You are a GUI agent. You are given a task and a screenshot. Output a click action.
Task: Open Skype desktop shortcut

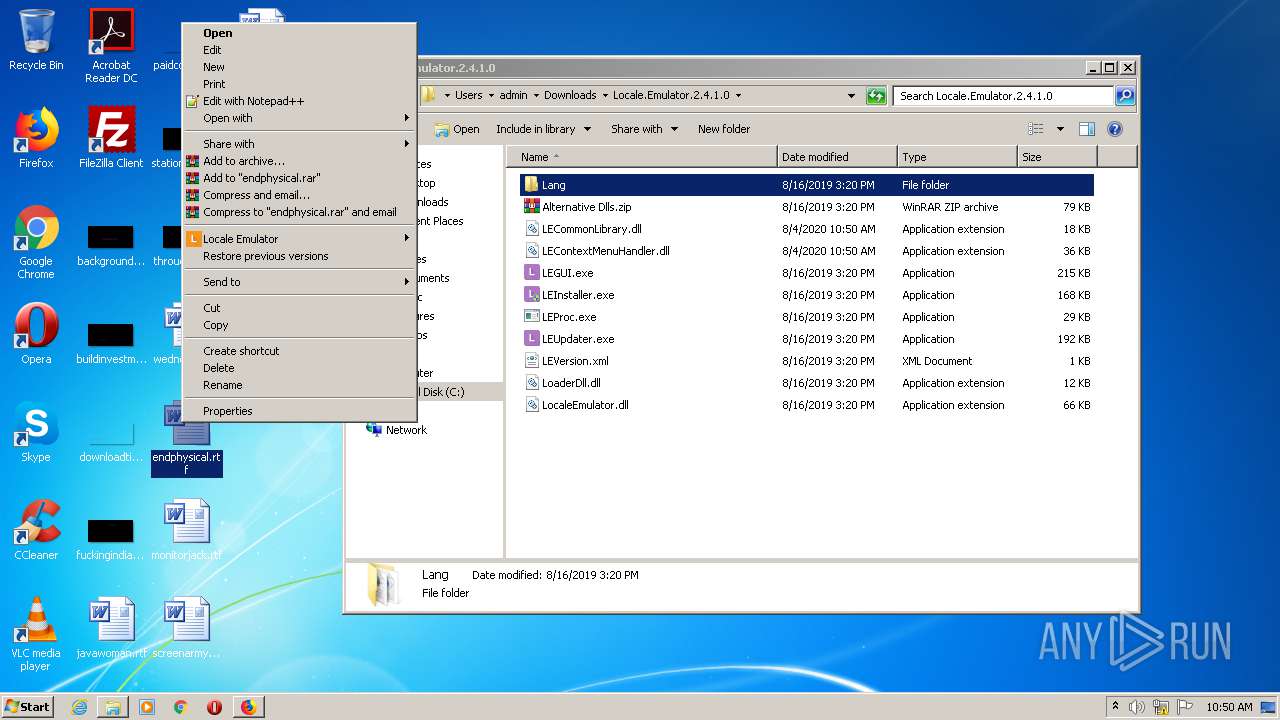coord(36,432)
